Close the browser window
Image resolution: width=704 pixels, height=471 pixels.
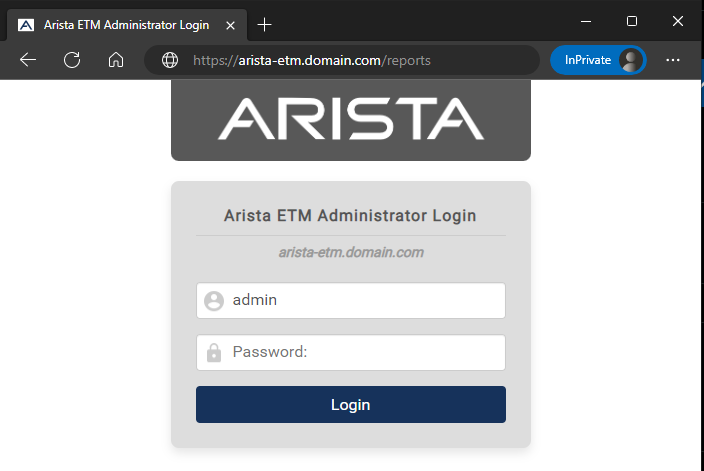click(x=678, y=21)
